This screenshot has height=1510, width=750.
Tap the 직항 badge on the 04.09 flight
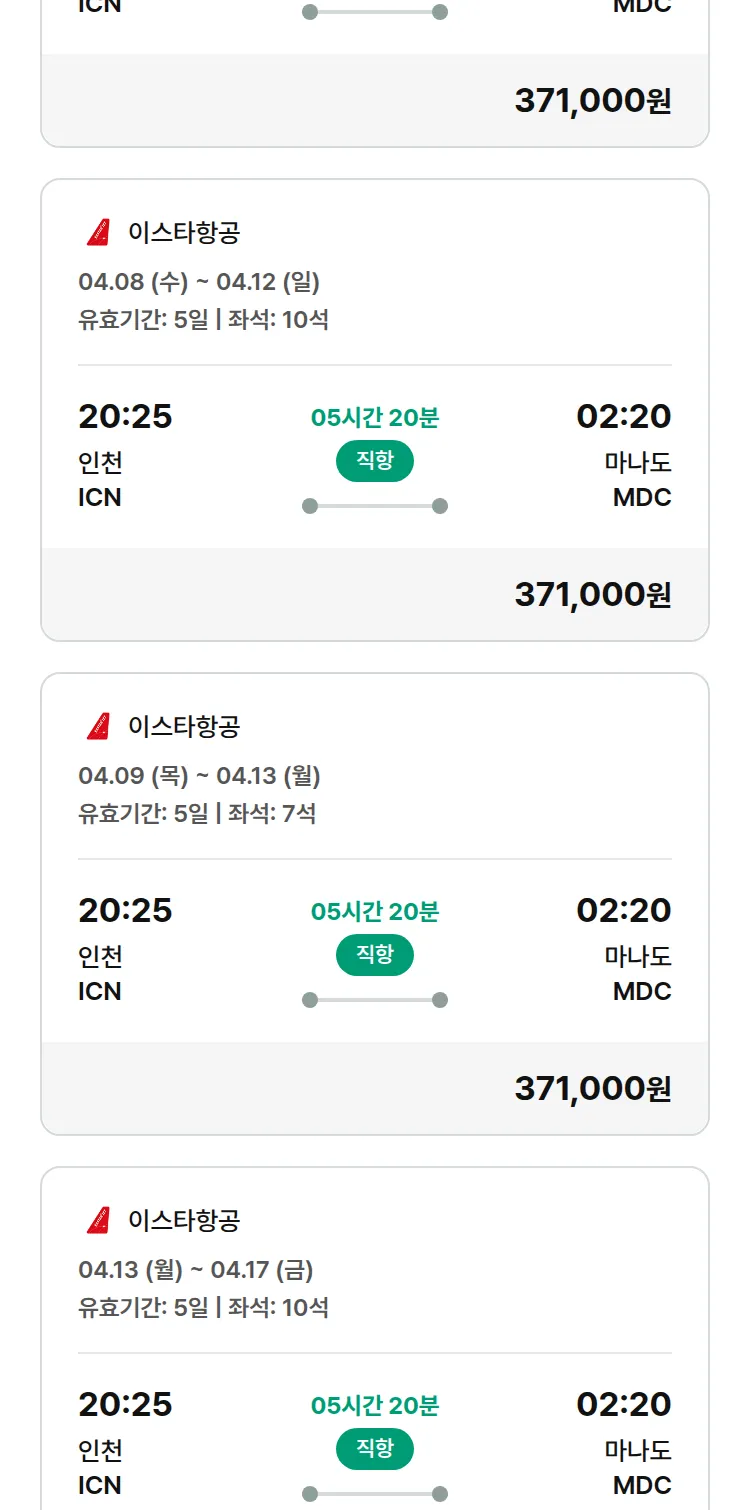(x=375, y=955)
